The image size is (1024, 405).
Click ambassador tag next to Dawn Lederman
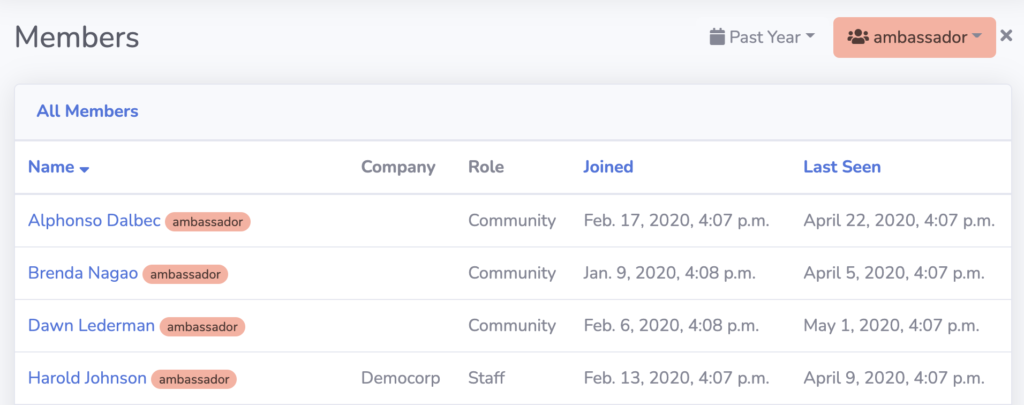(202, 327)
